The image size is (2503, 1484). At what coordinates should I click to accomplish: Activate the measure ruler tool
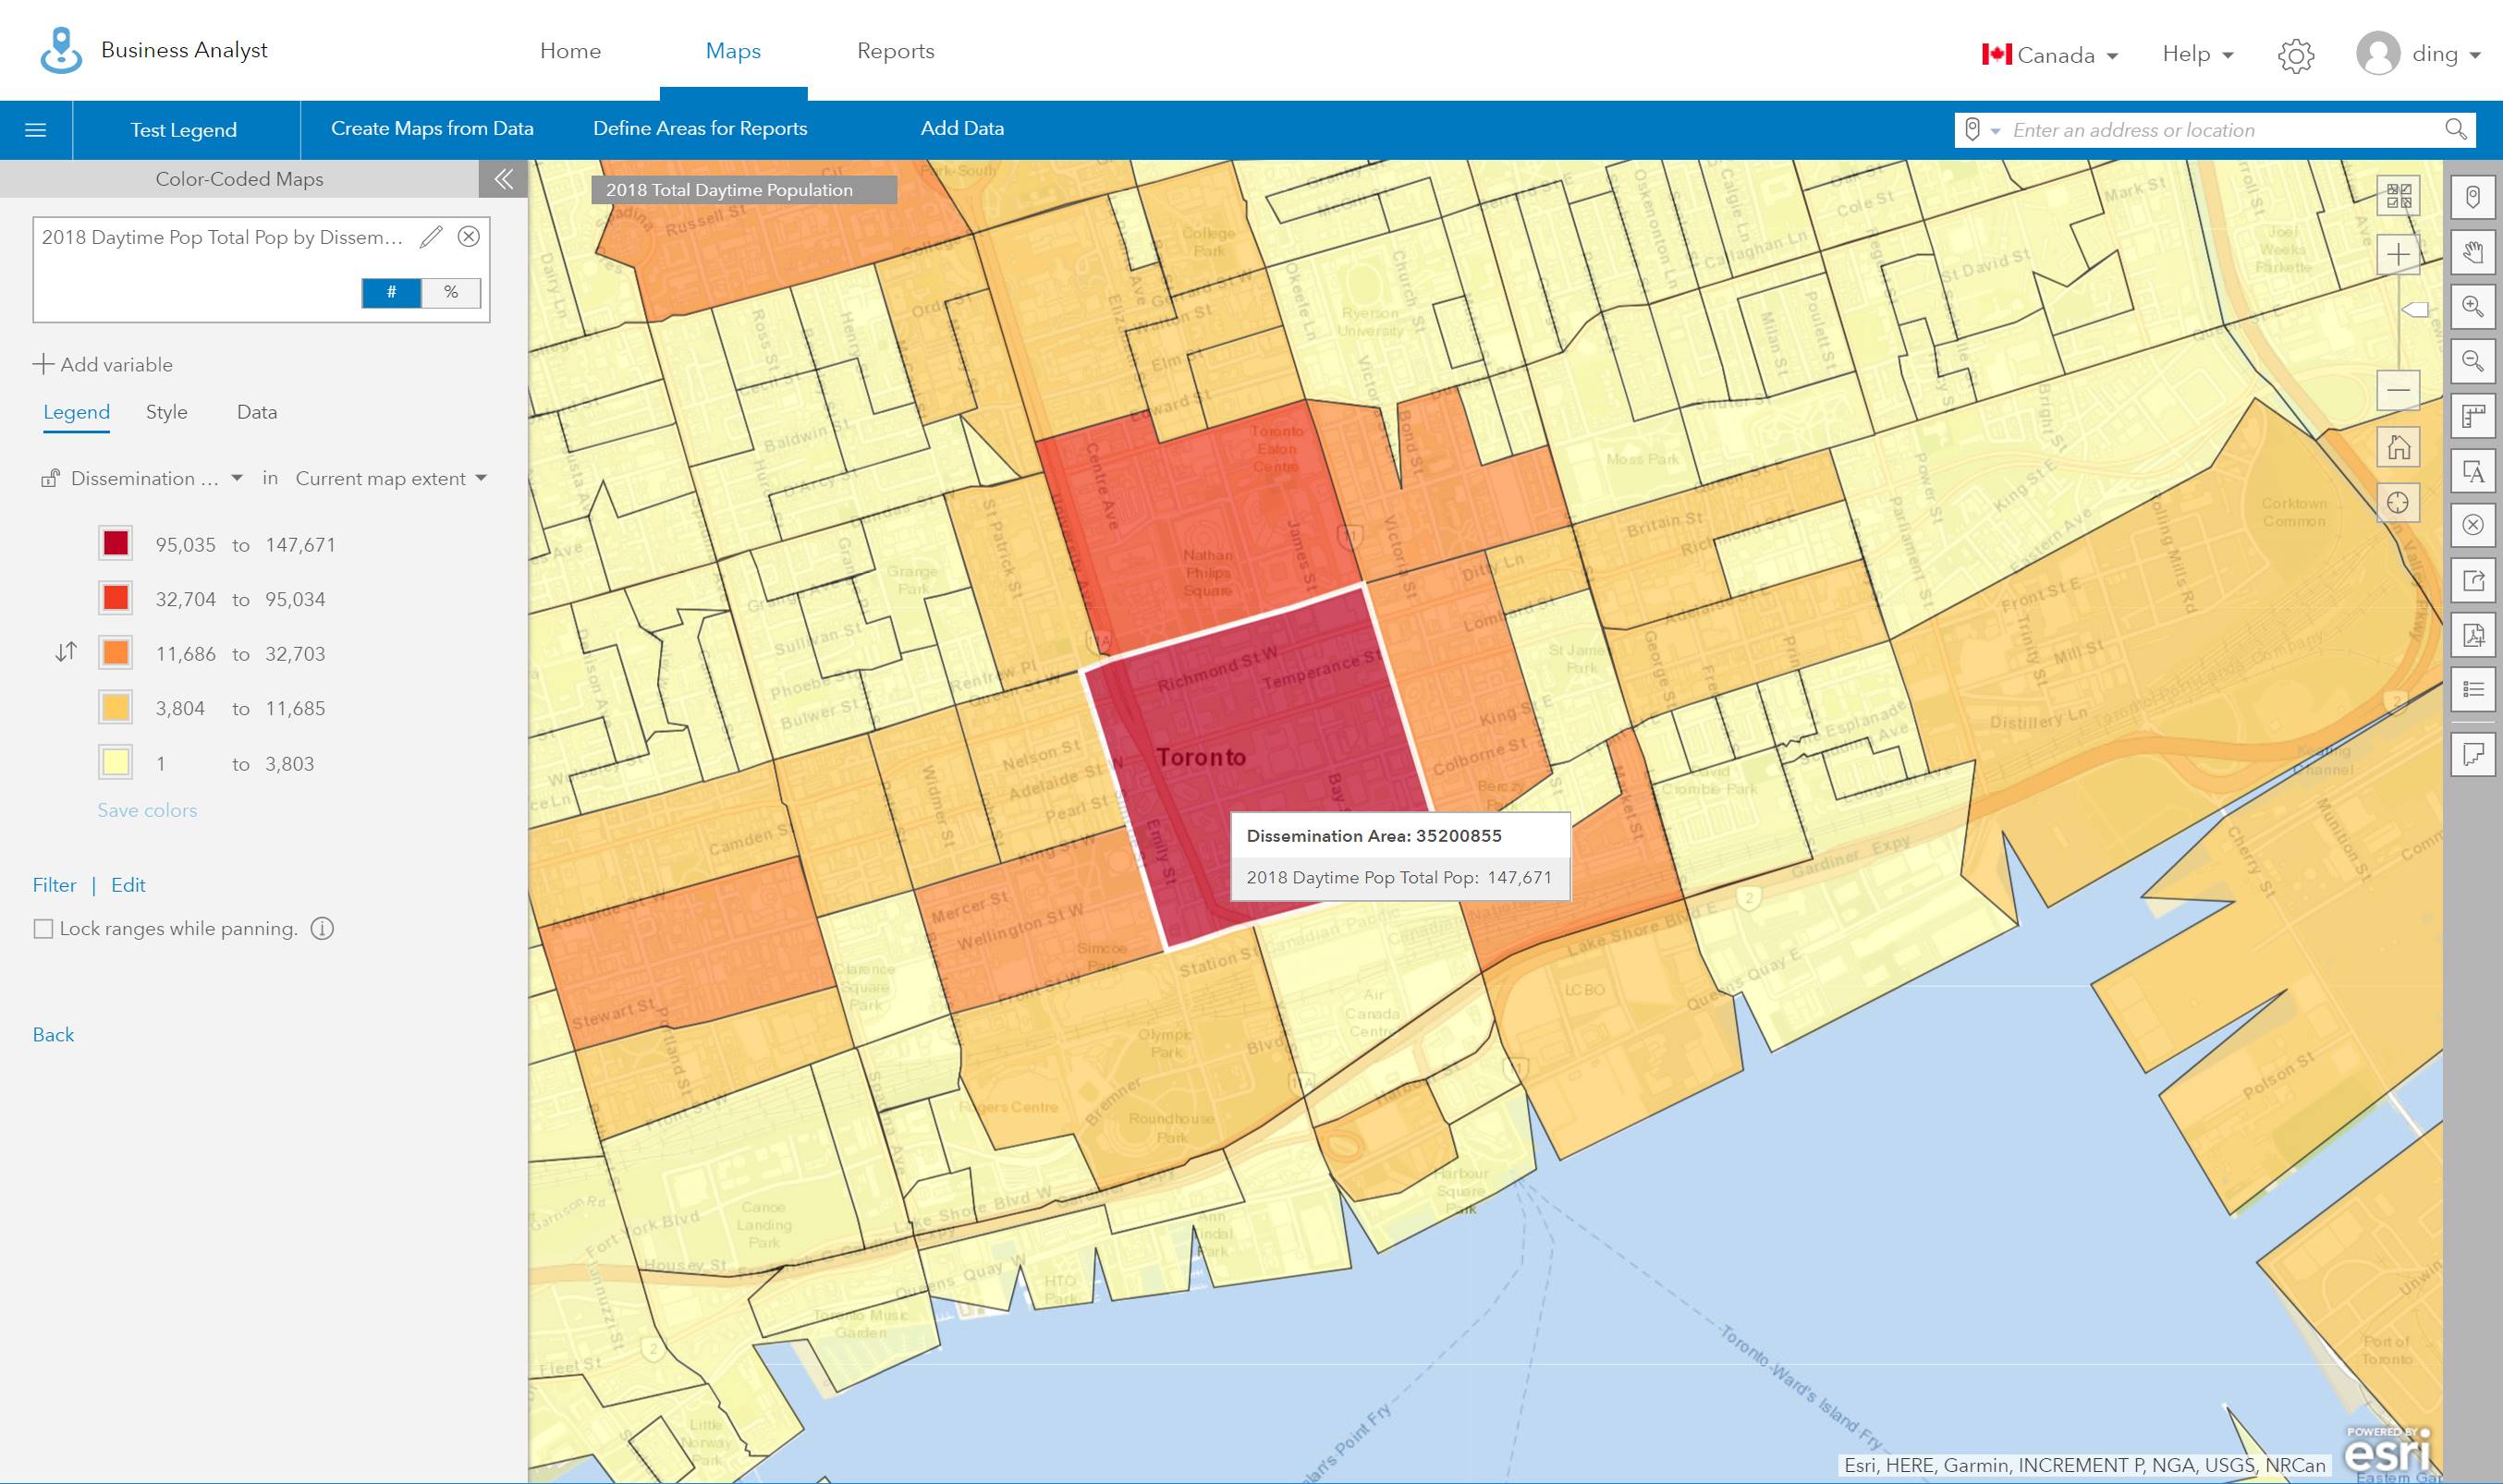click(x=2473, y=416)
